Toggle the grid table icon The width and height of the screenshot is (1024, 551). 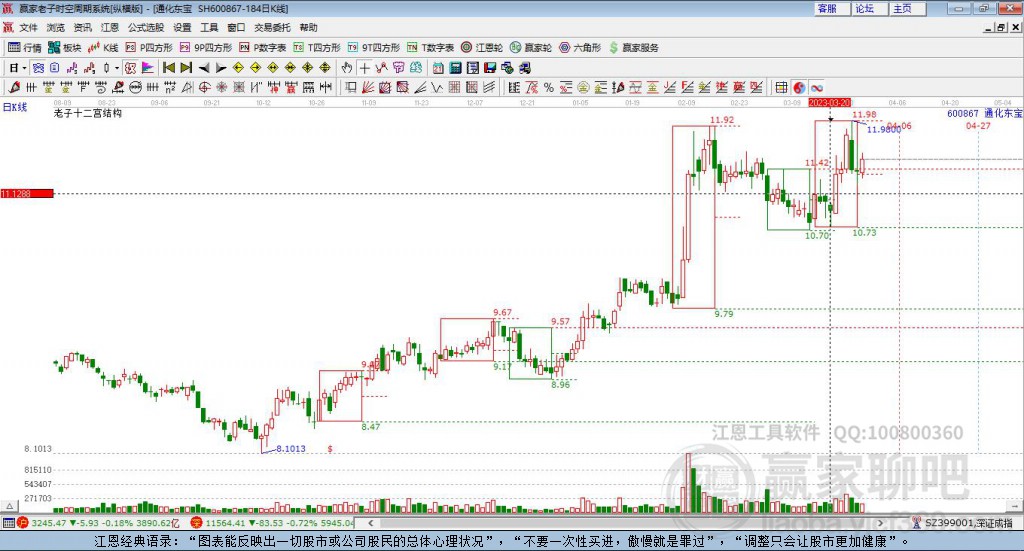click(781, 87)
